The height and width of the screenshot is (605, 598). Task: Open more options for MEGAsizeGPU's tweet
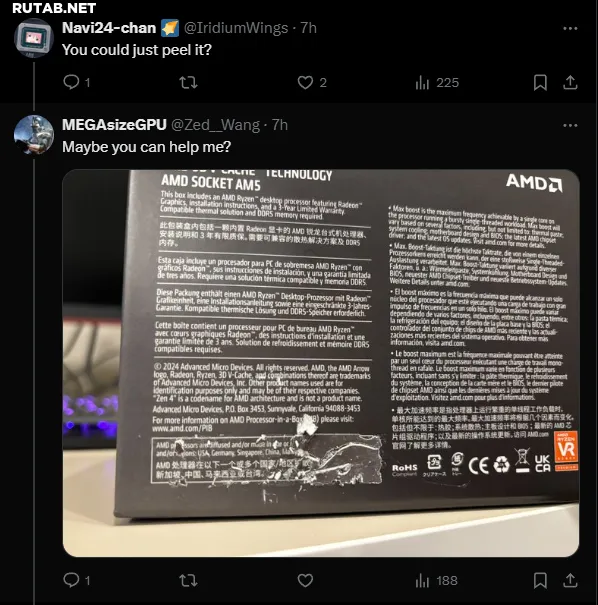pos(570,125)
